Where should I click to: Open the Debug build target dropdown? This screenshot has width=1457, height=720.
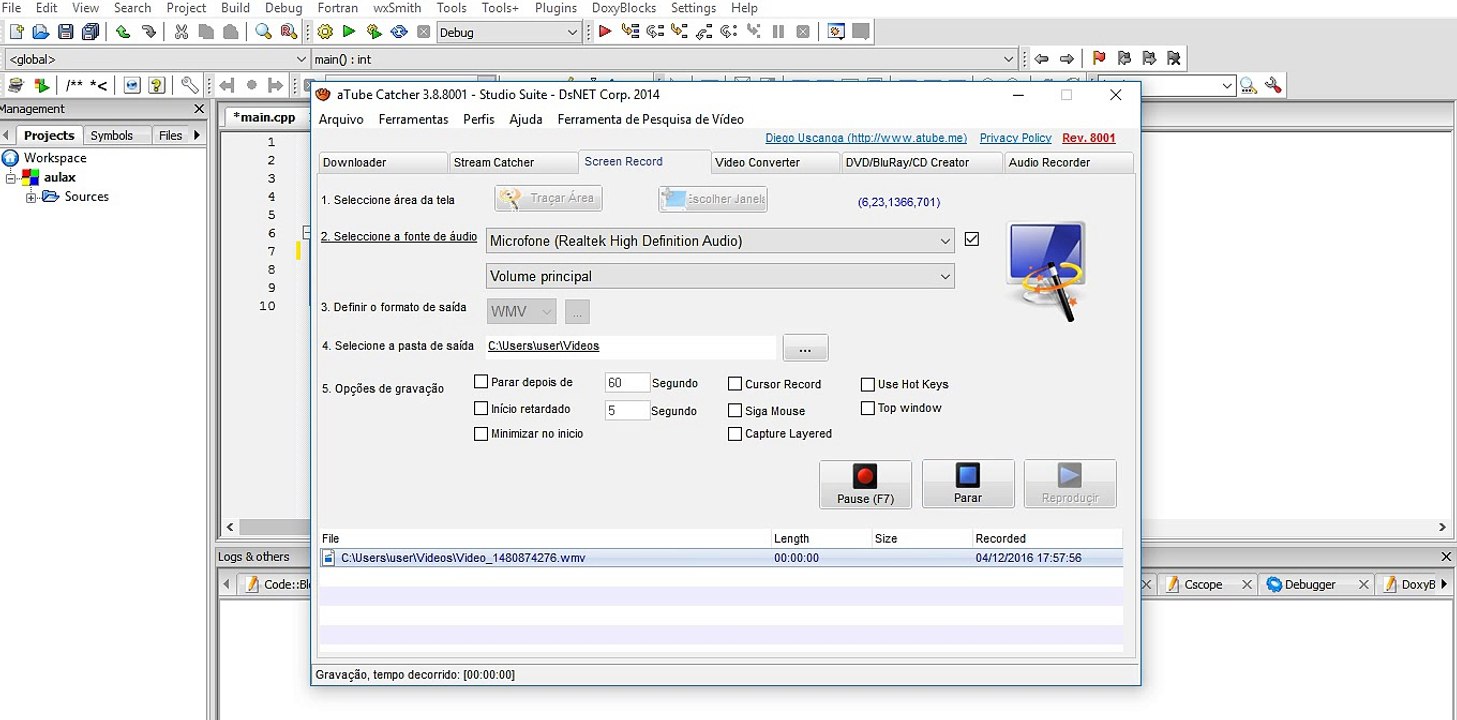click(509, 32)
